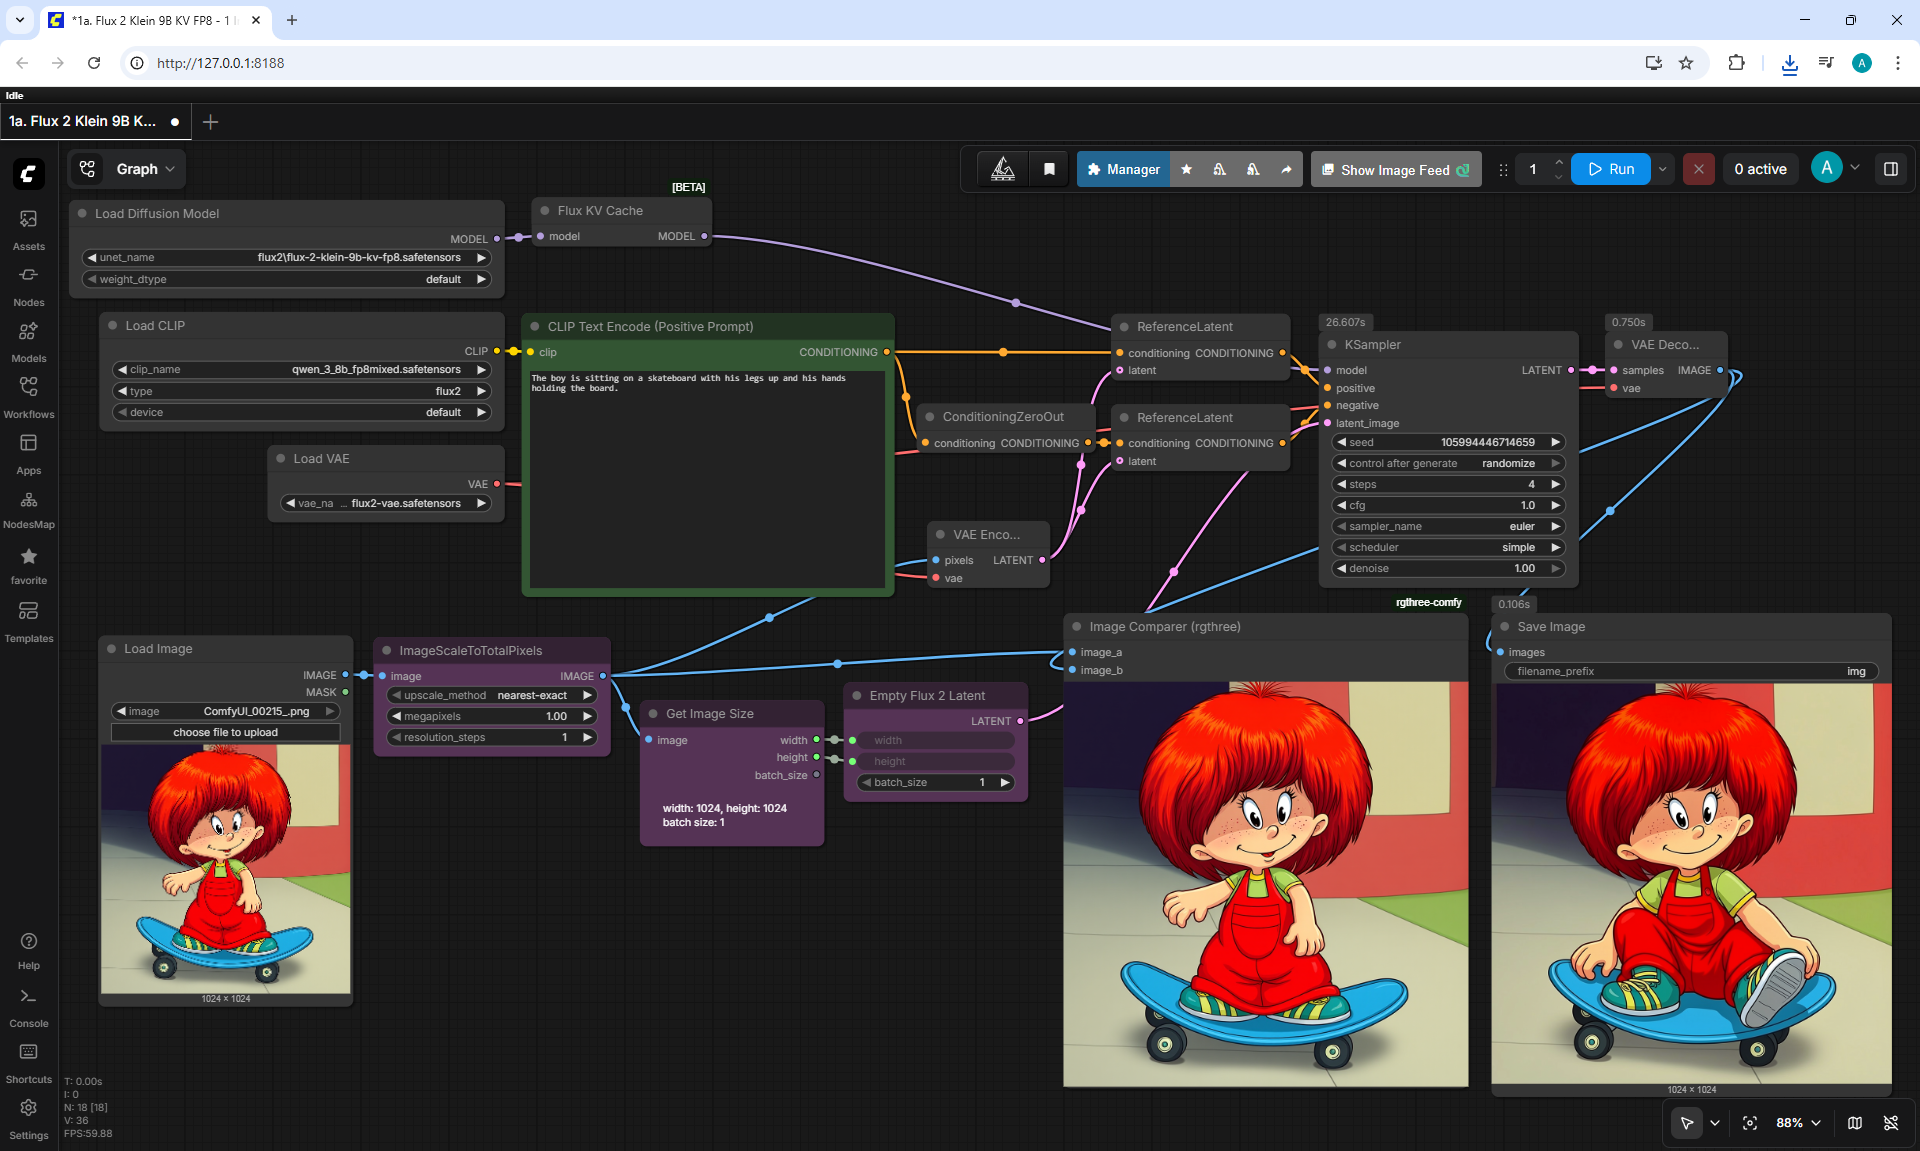The width and height of the screenshot is (1920, 1151).
Task: Open the Run options dropdown arrow
Action: [1663, 170]
